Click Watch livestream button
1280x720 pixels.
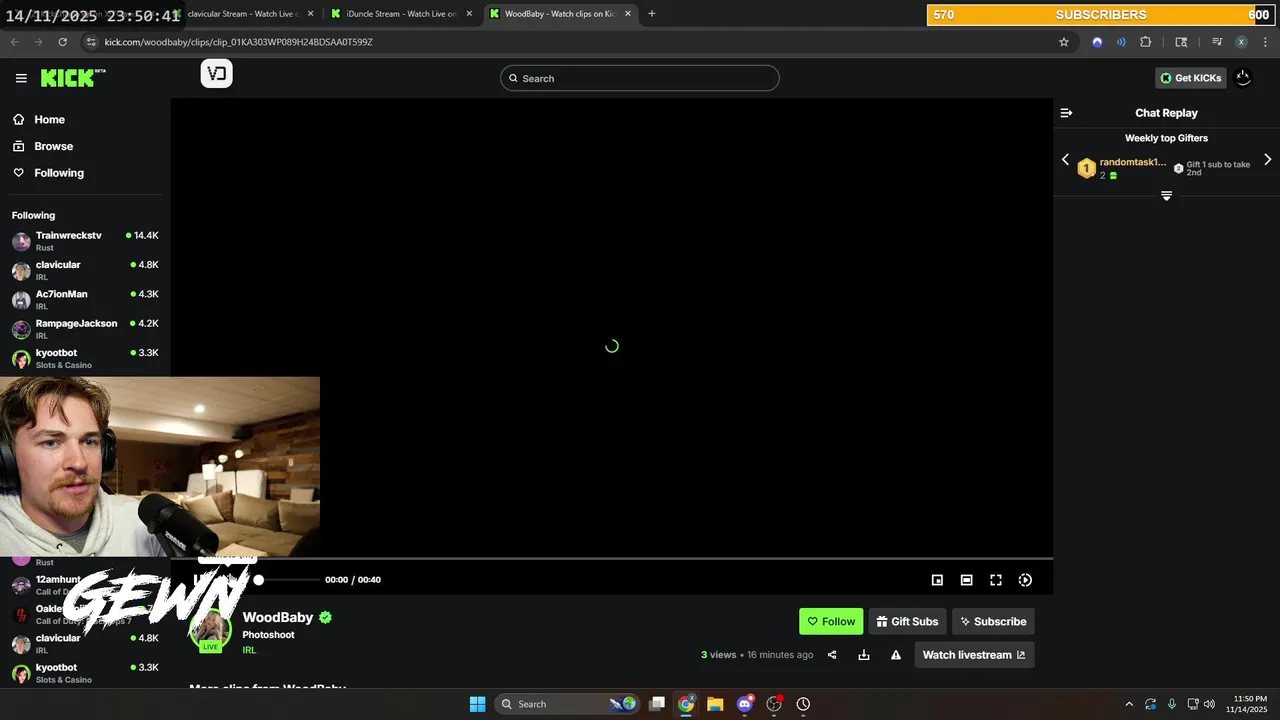coord(974,655)
